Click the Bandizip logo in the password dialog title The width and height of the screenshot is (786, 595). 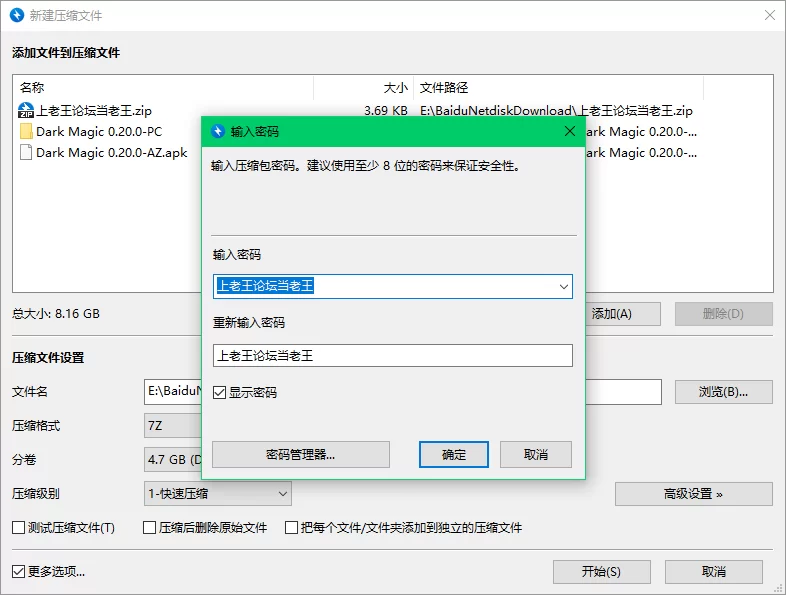(218, 131)
